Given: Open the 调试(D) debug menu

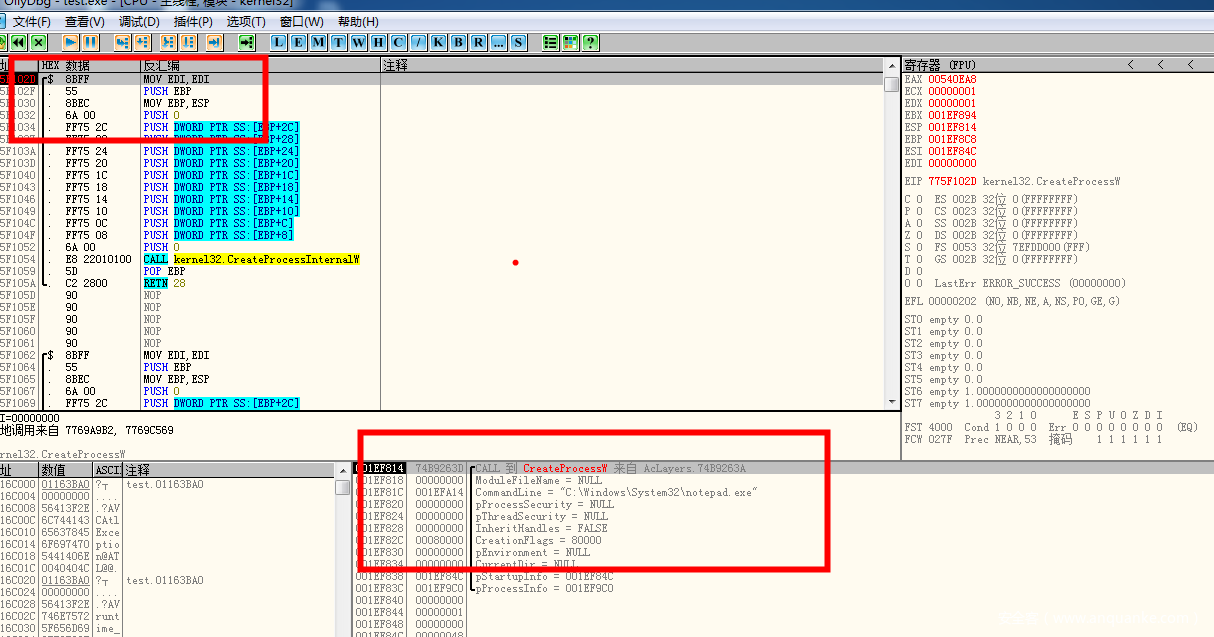Looking at the screenshot, I should click(x=139, y=21).
